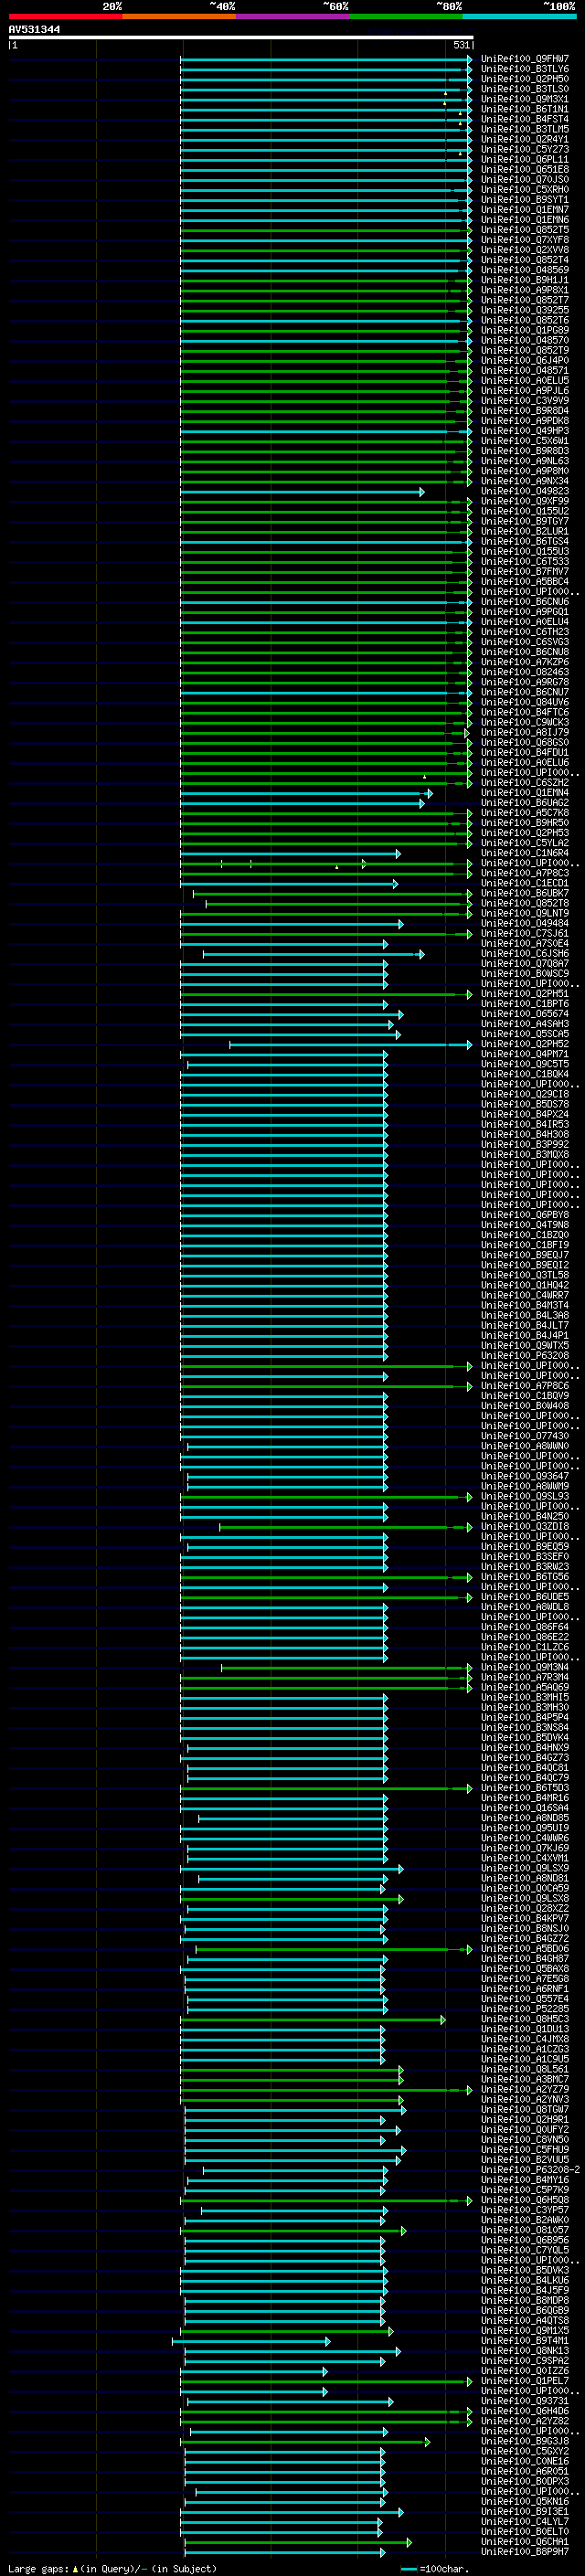The image size is (585, 2576).
Task: Open hit UniRef100_B3TLY6
Action: click(x=525, y=69)
